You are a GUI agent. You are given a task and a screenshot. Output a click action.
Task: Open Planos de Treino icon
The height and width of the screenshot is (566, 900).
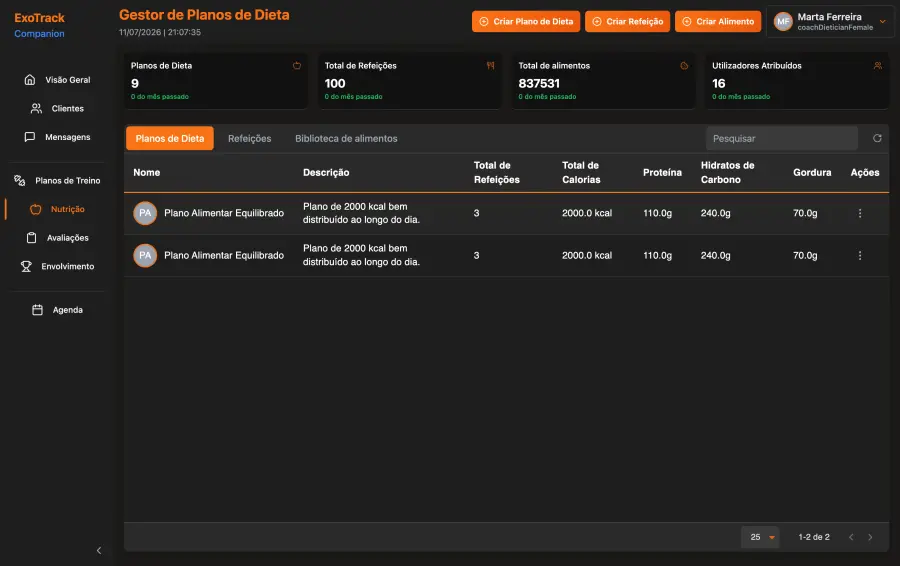pyautogui.click(x=20, y=180)
